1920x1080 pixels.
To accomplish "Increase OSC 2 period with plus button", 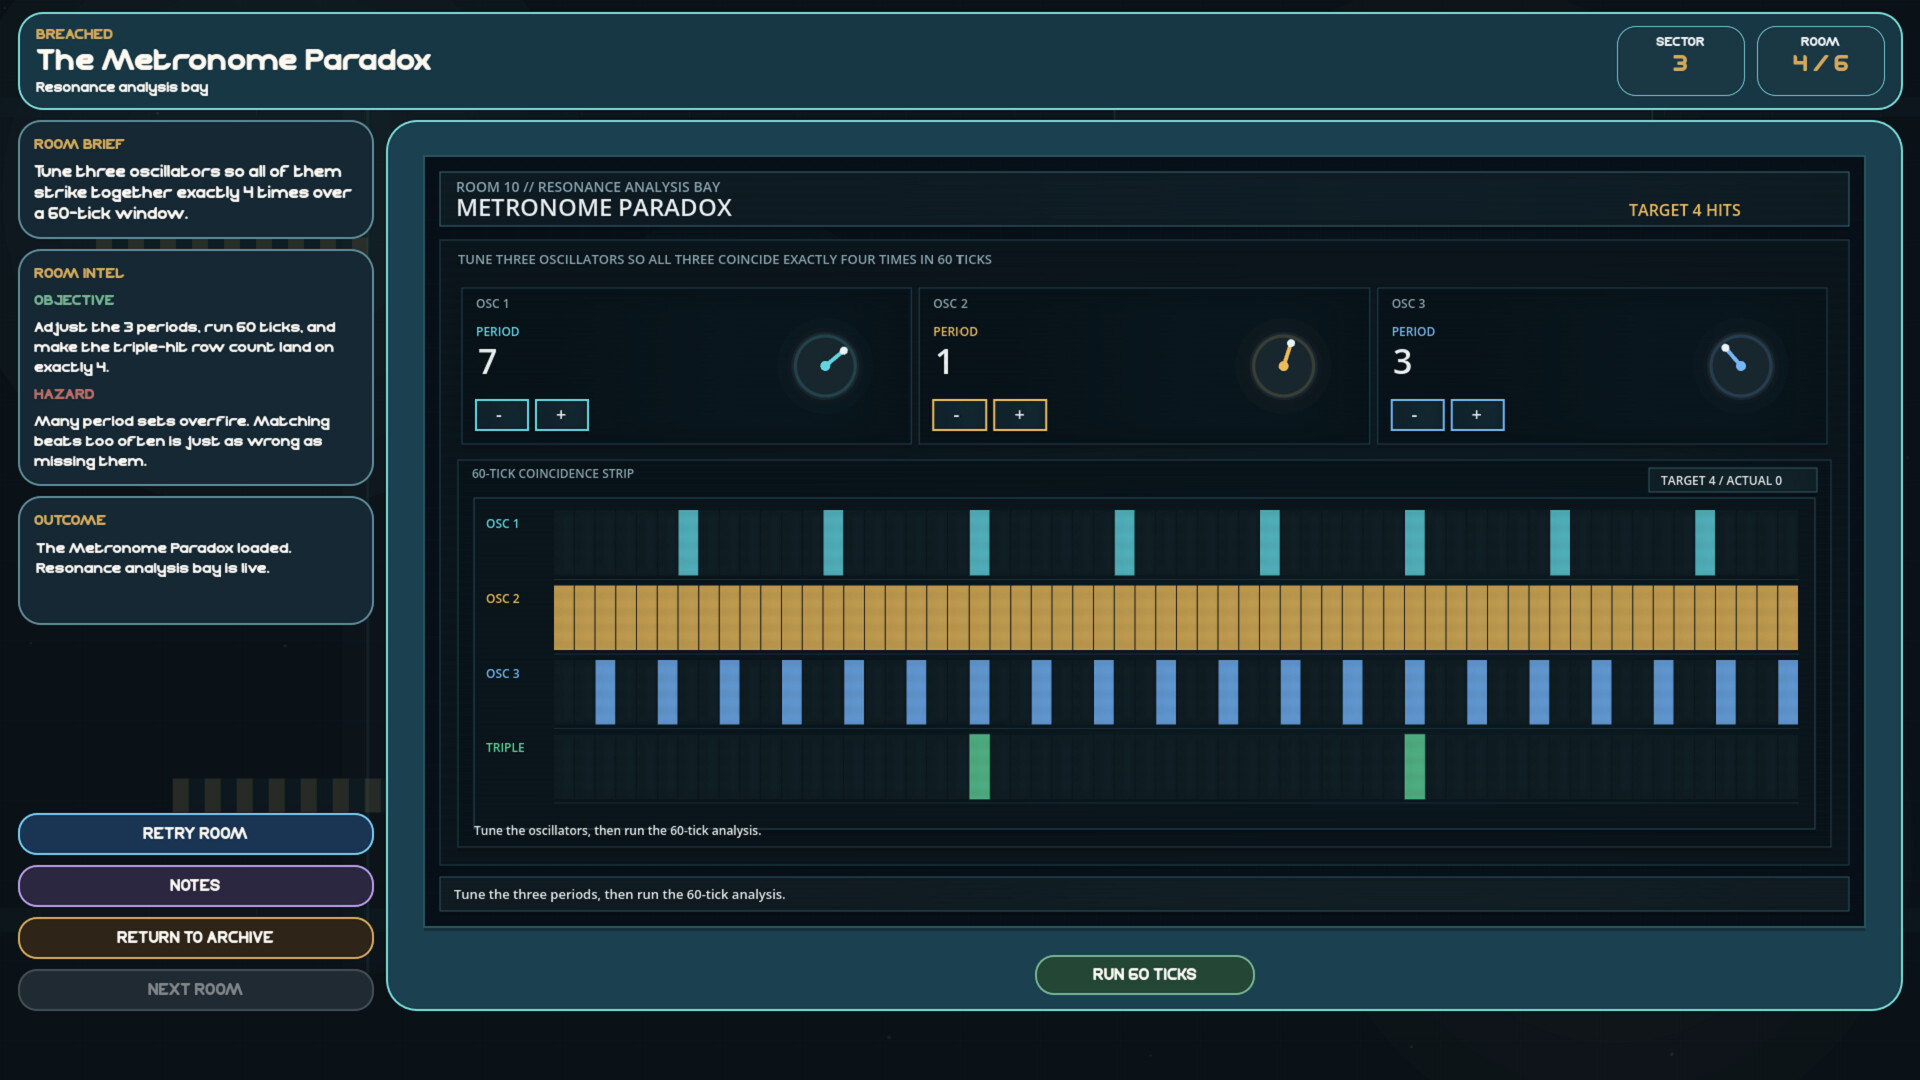I will (x=1019, y=415).
